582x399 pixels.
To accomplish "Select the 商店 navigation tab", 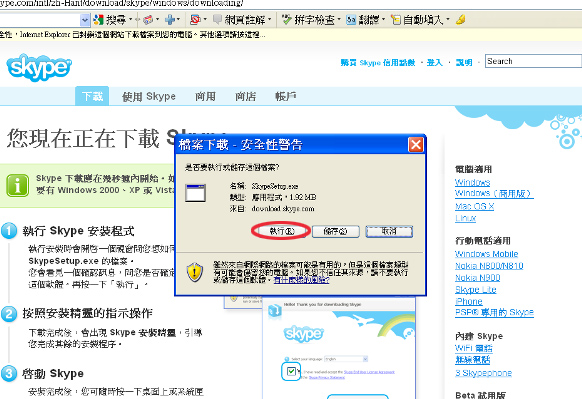I will click(245, 97).
